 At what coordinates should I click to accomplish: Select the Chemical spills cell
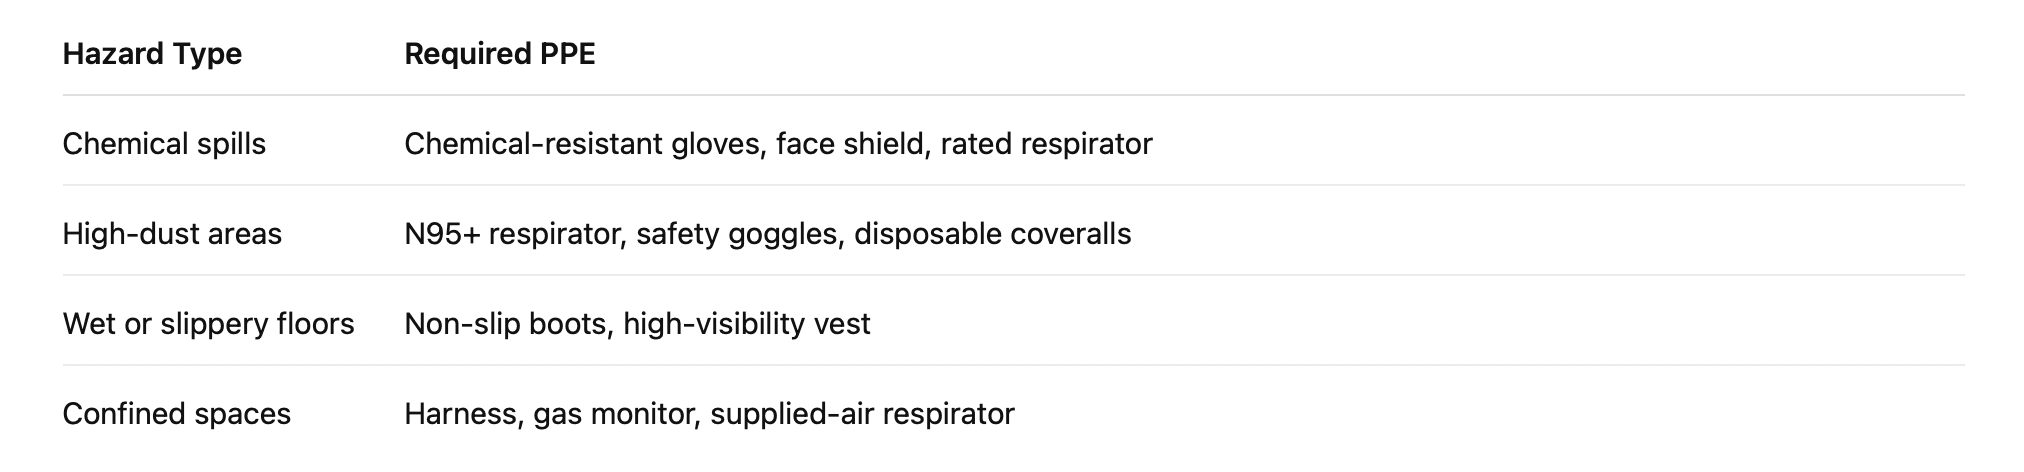pos(164,144)
